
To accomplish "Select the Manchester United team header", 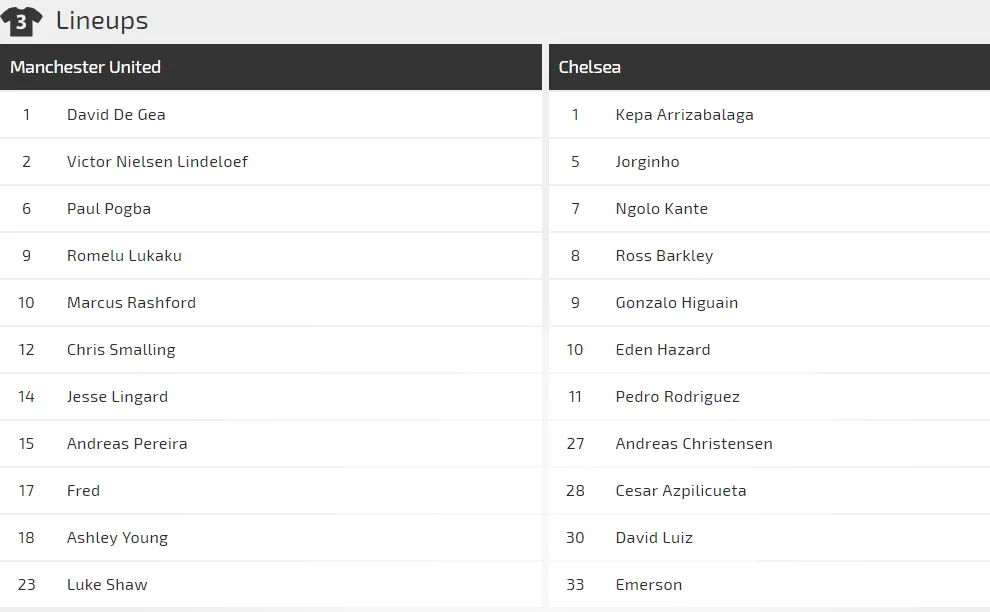I will coord(85,67).
